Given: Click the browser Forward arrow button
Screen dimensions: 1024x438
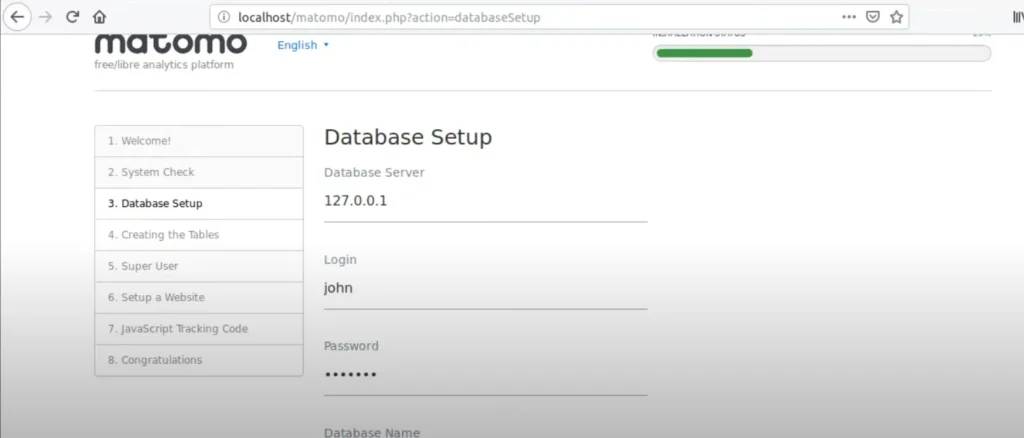Looking at the screenshot, I should pos(45,17).
